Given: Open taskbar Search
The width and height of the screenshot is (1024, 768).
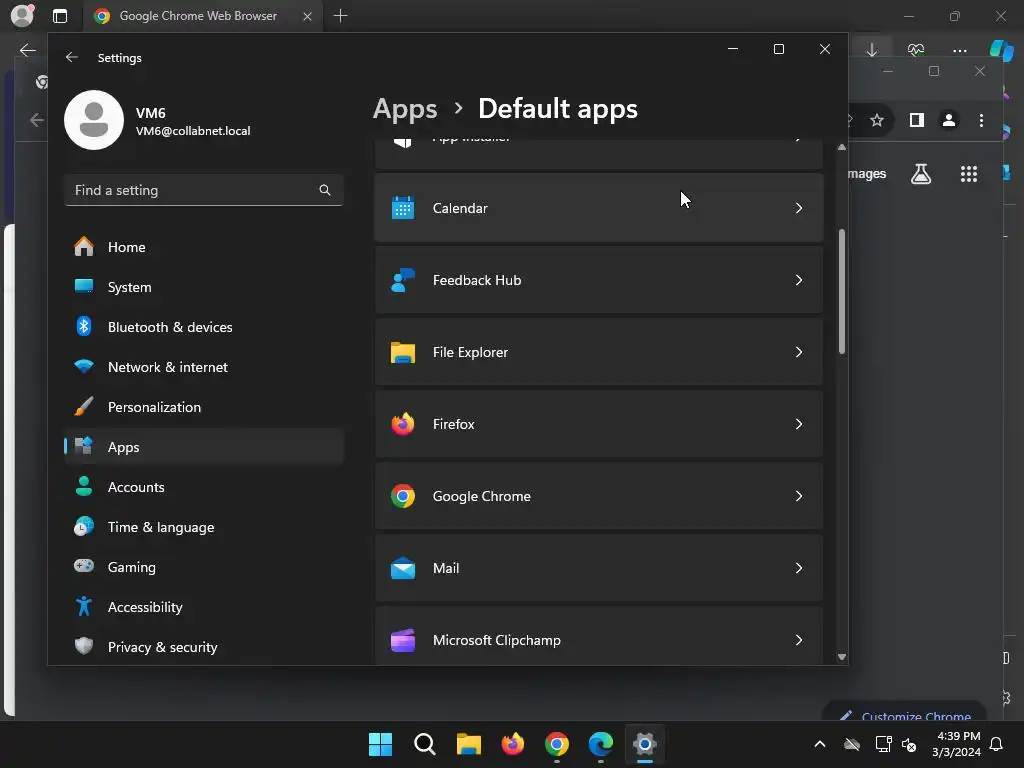Looking at the screenshot, I should click(x=424, y=744).
